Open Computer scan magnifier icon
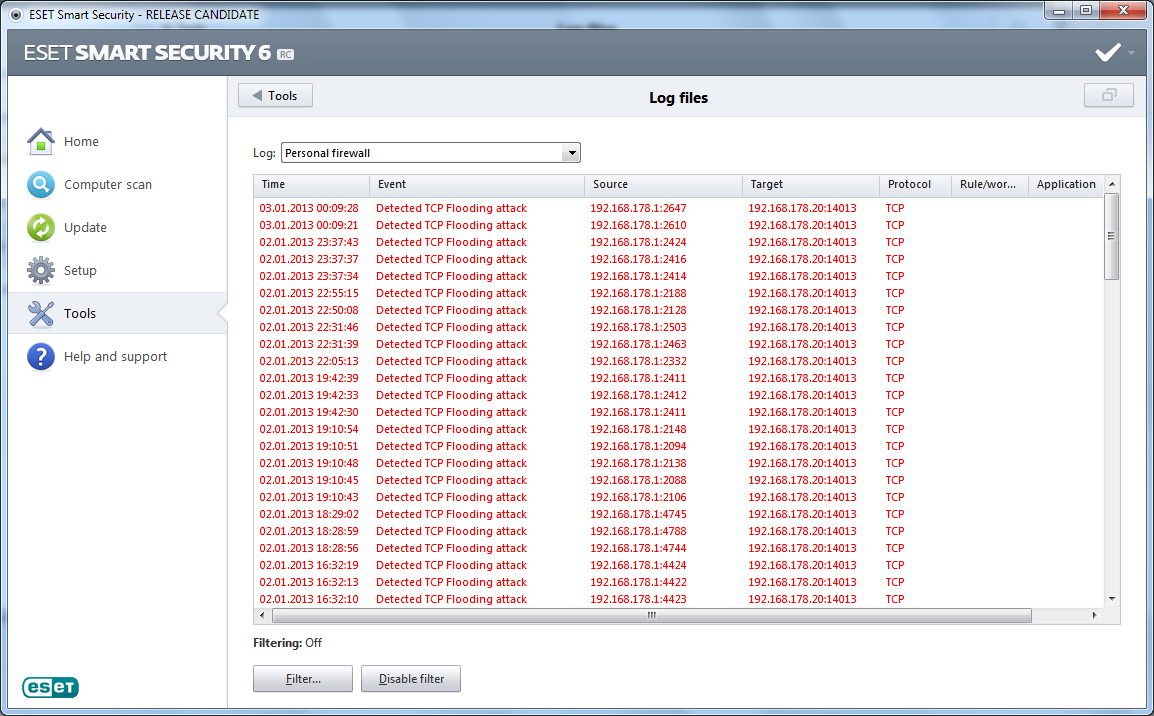Viewport: 1154px width, 716px height. (x=40, y=185)
